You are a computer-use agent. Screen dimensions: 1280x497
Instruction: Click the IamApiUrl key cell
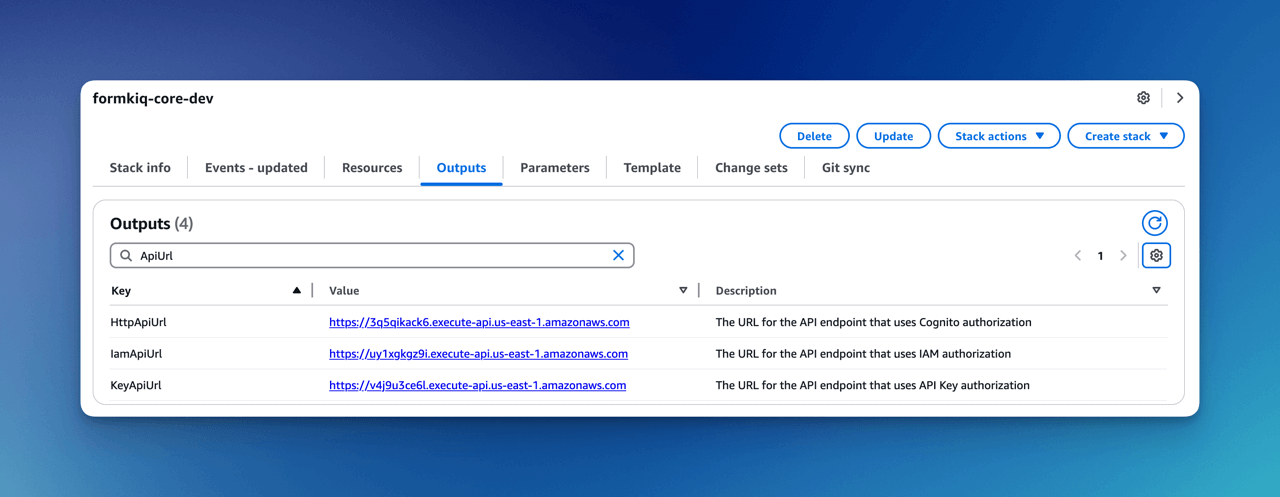[x=136, y=353]
